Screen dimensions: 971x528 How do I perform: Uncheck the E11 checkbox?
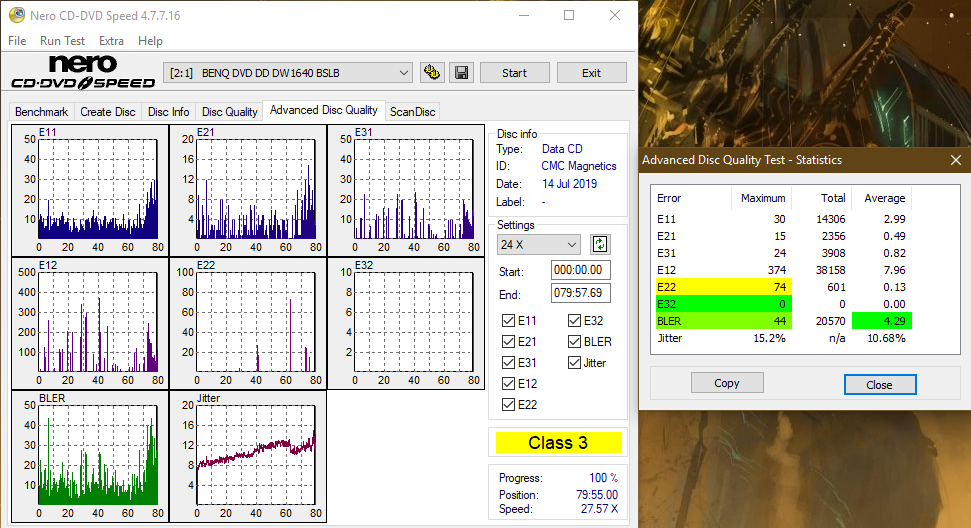[x=508, y=321]
